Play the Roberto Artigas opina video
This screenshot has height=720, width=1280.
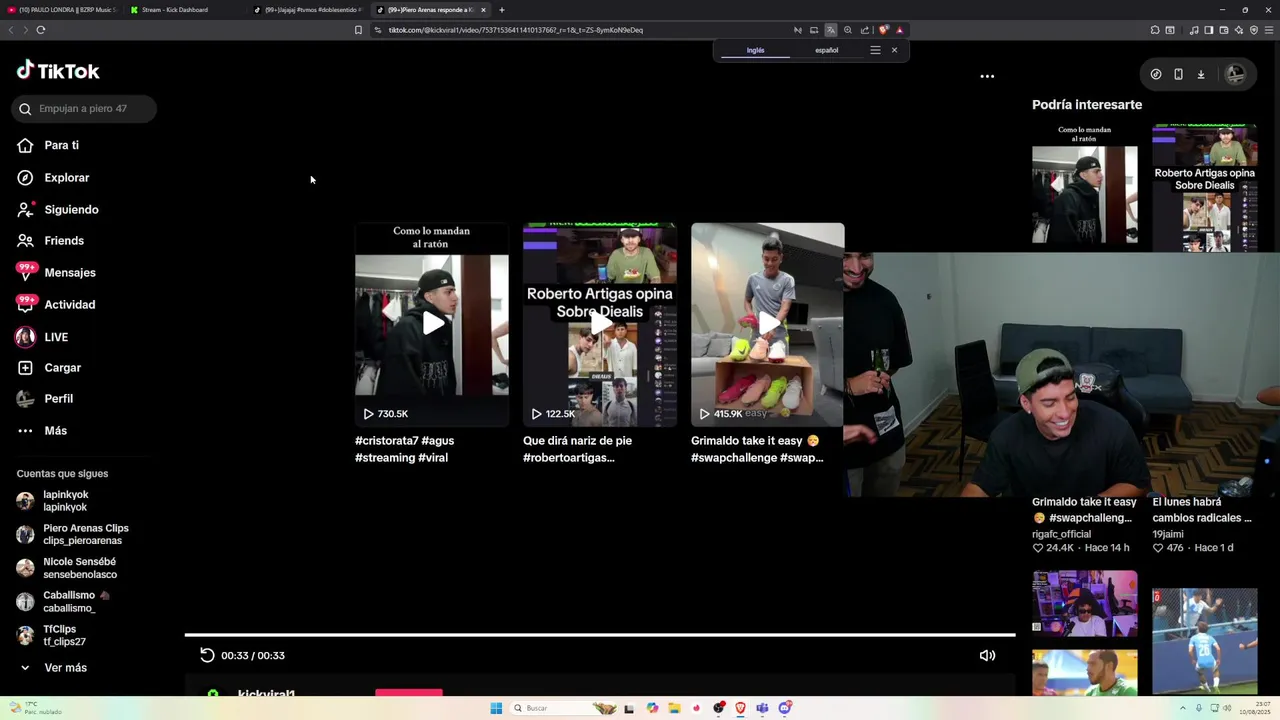pos(600,323)
